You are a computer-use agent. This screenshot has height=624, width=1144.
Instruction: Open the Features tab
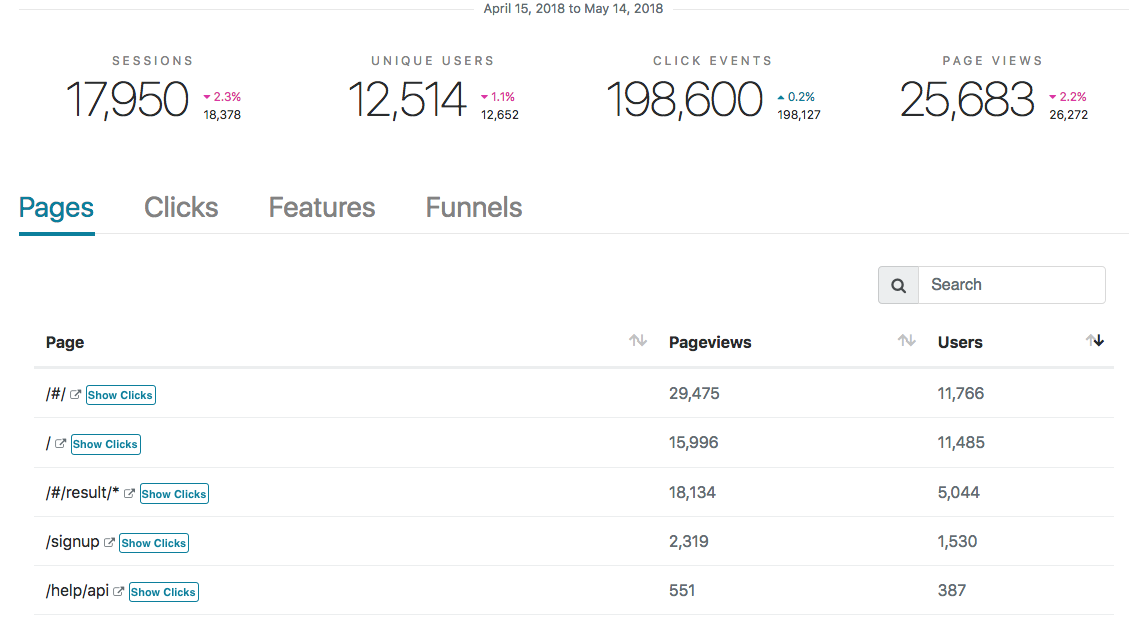coord(322,208)
